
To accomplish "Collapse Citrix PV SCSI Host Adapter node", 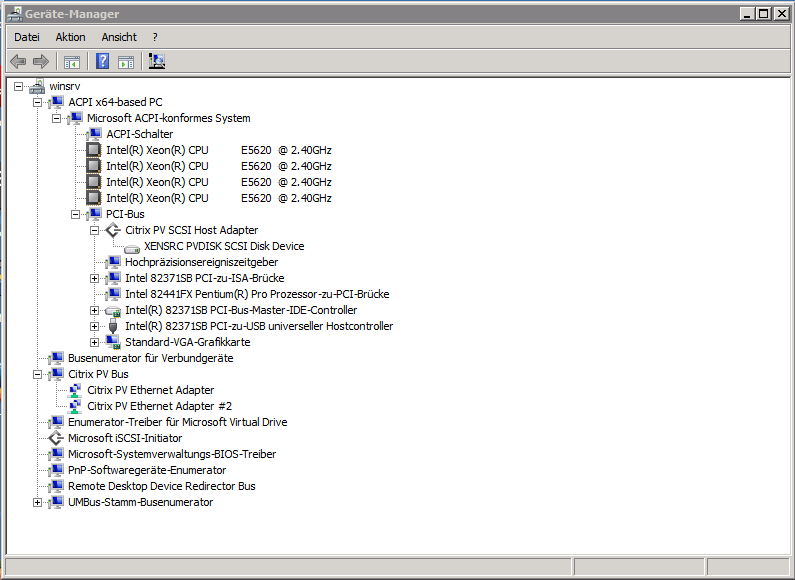I will [94, 231].
